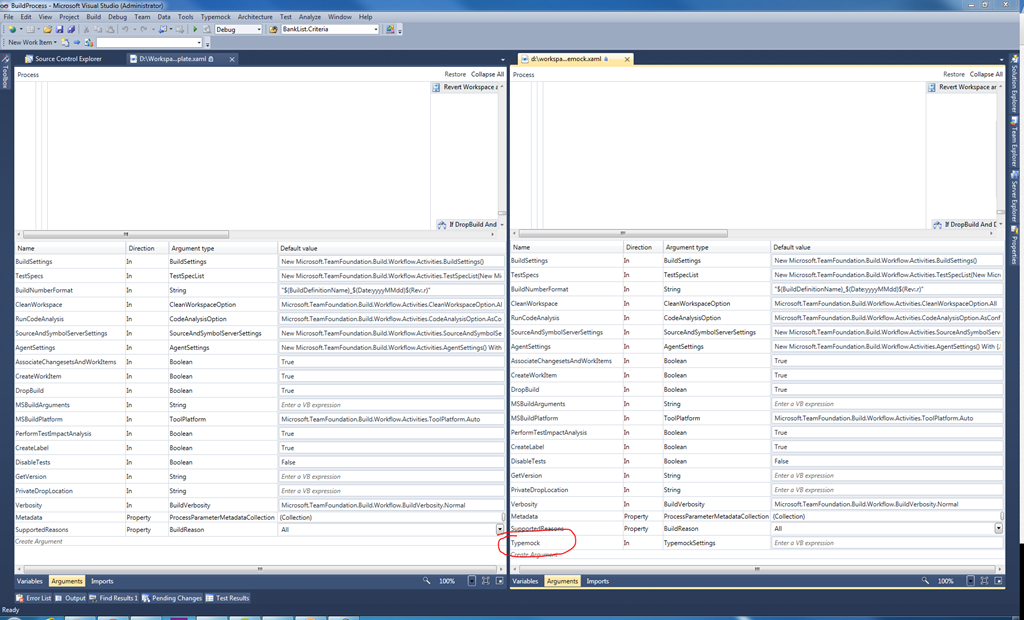Image resolution: width=1024 pixels, height=620 pixels.
Task: Open the Properties side tab
Action: (x=1014, y=246)
